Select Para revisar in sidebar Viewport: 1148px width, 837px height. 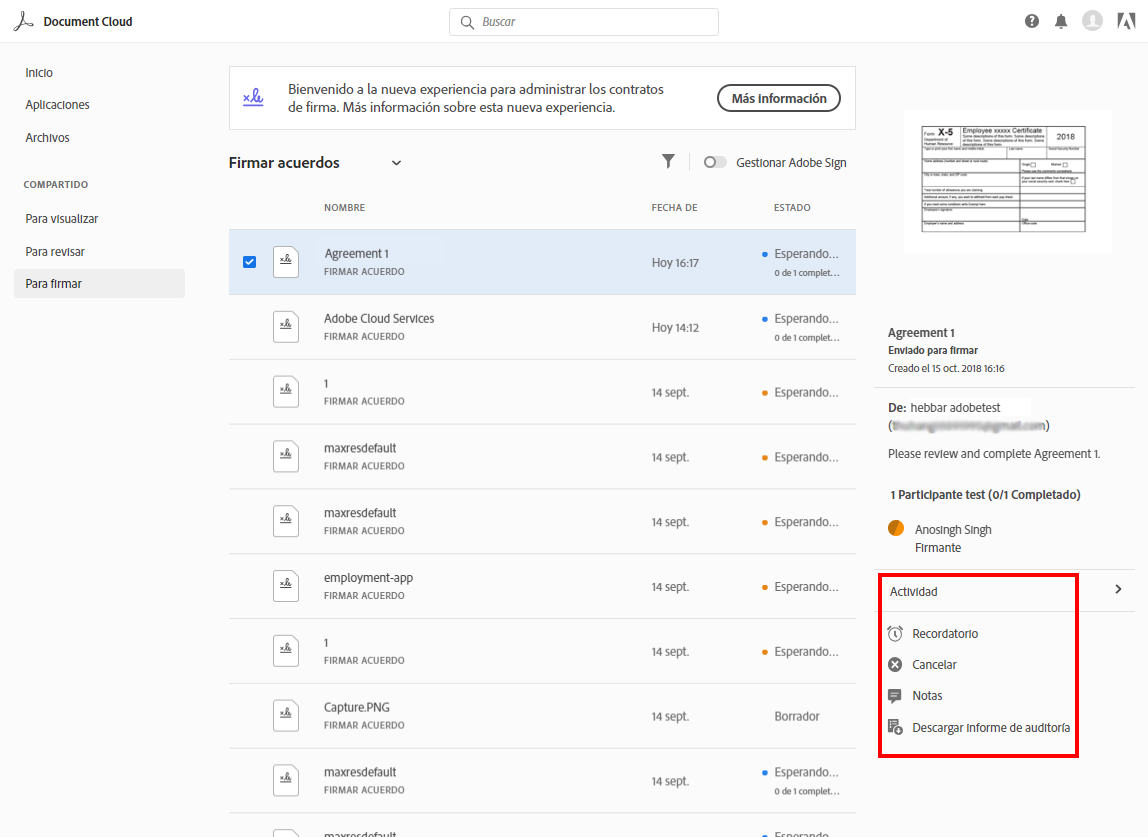pos(55,252)
